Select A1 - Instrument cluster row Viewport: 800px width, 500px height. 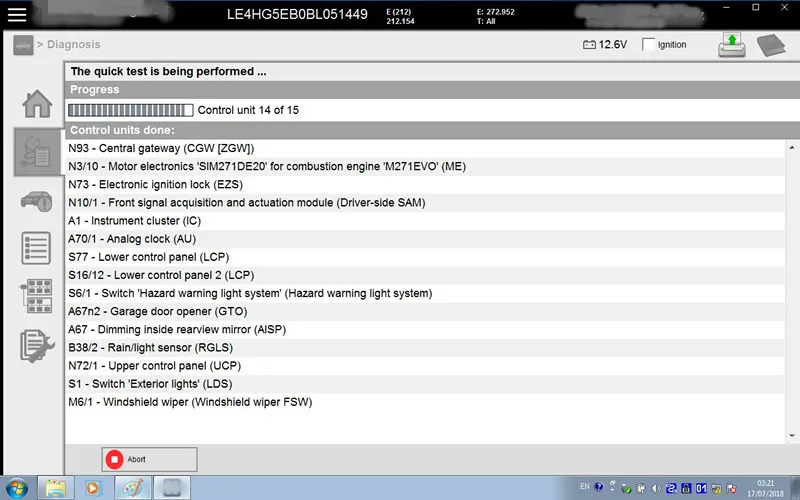[424, 221]
